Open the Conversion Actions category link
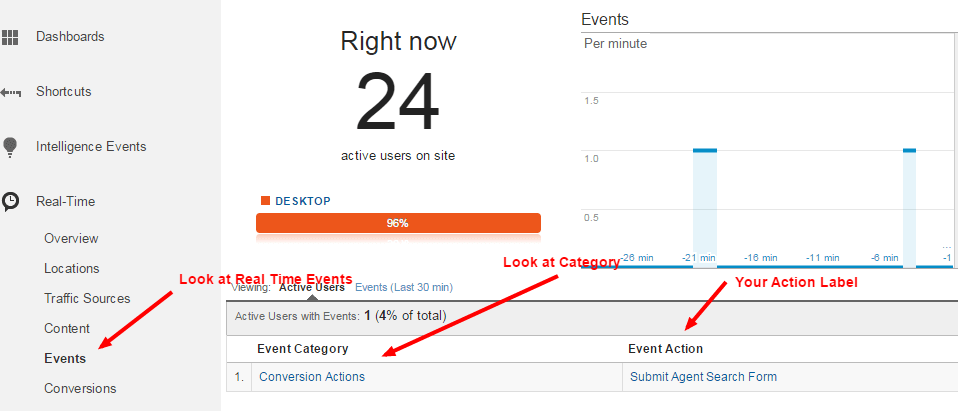This screenshot has width=958, height=411. [x=312, y=377]
